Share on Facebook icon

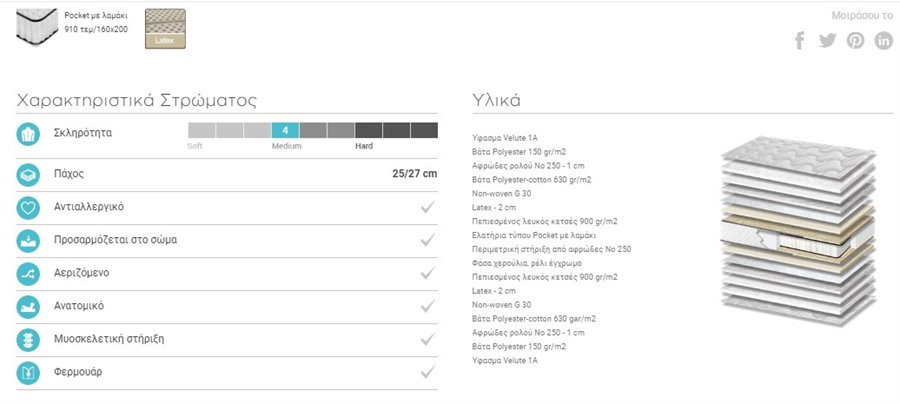tap(799, 41)
